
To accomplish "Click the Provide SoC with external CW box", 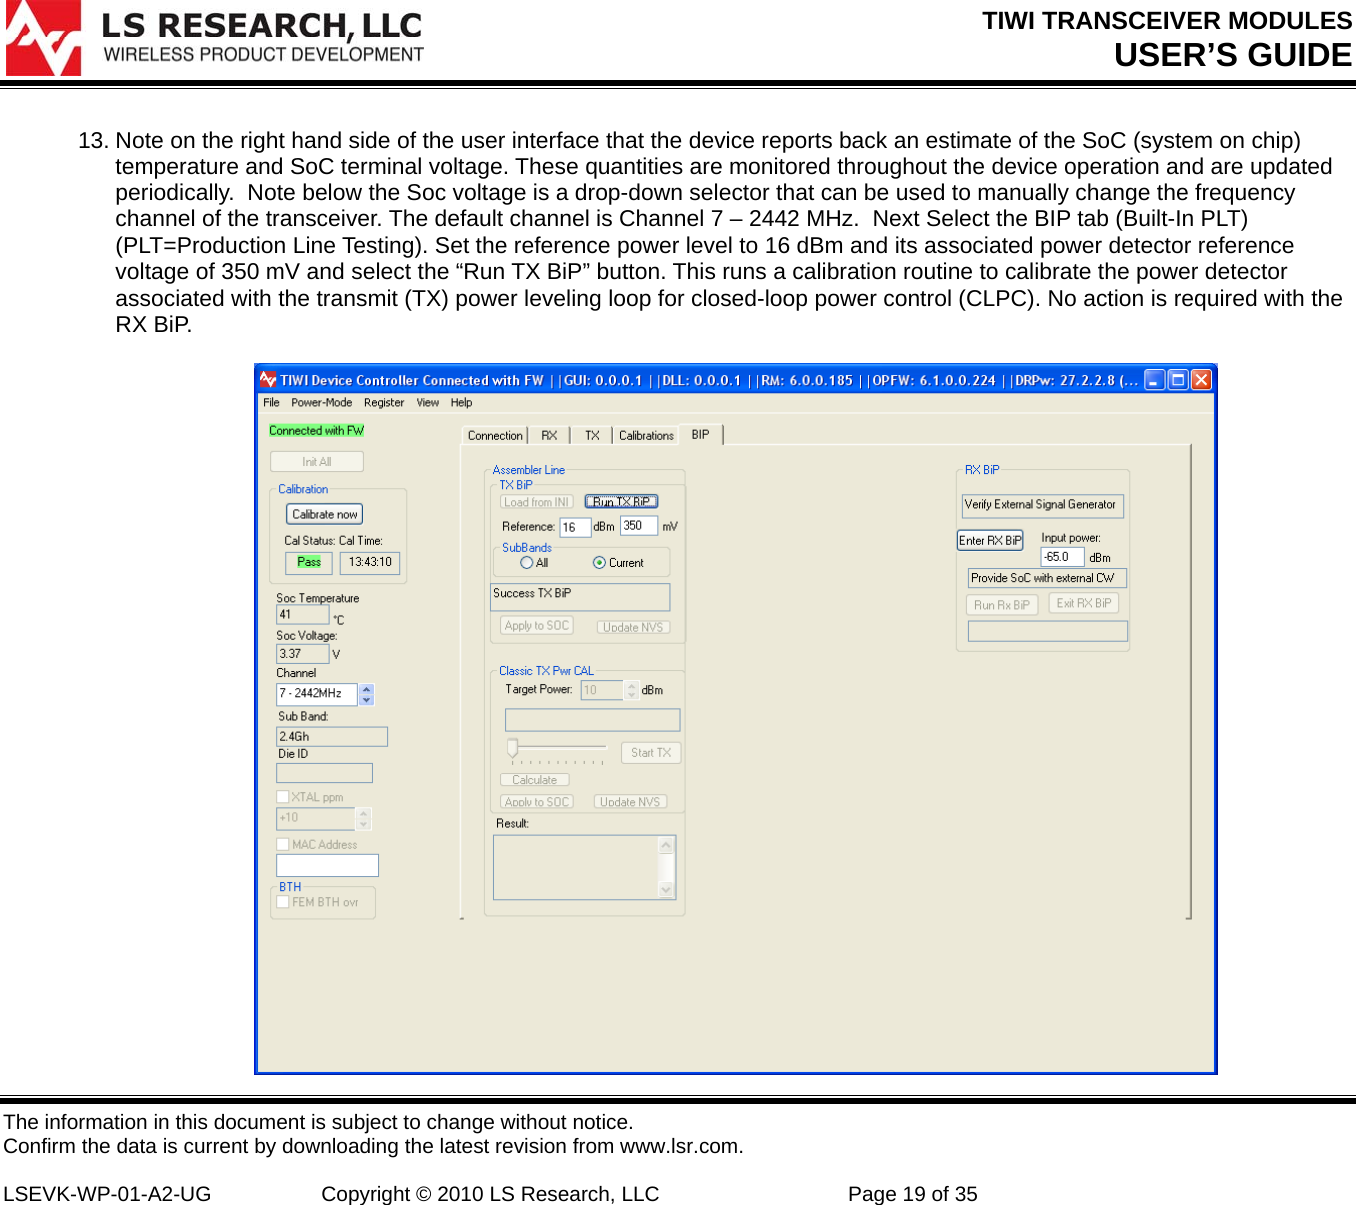I will tap(1047, 578).
